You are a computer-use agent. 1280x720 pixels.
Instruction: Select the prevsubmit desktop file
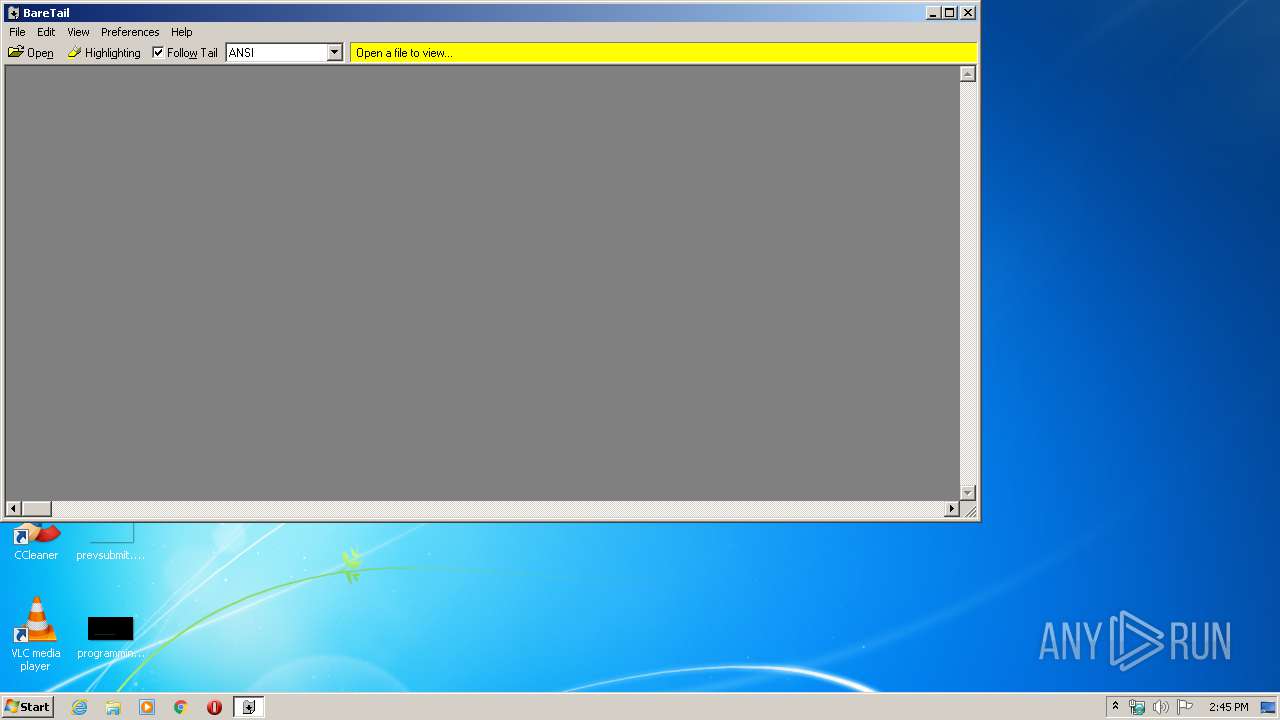coord(110,542)
